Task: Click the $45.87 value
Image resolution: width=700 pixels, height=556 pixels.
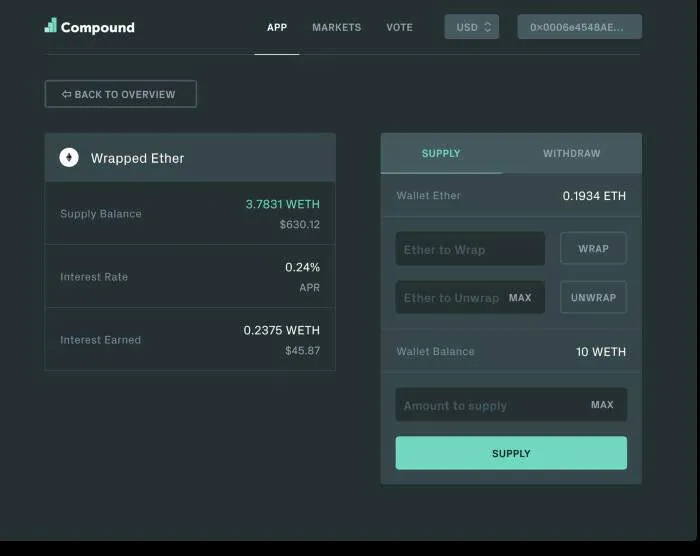Action: pos(303,351)
